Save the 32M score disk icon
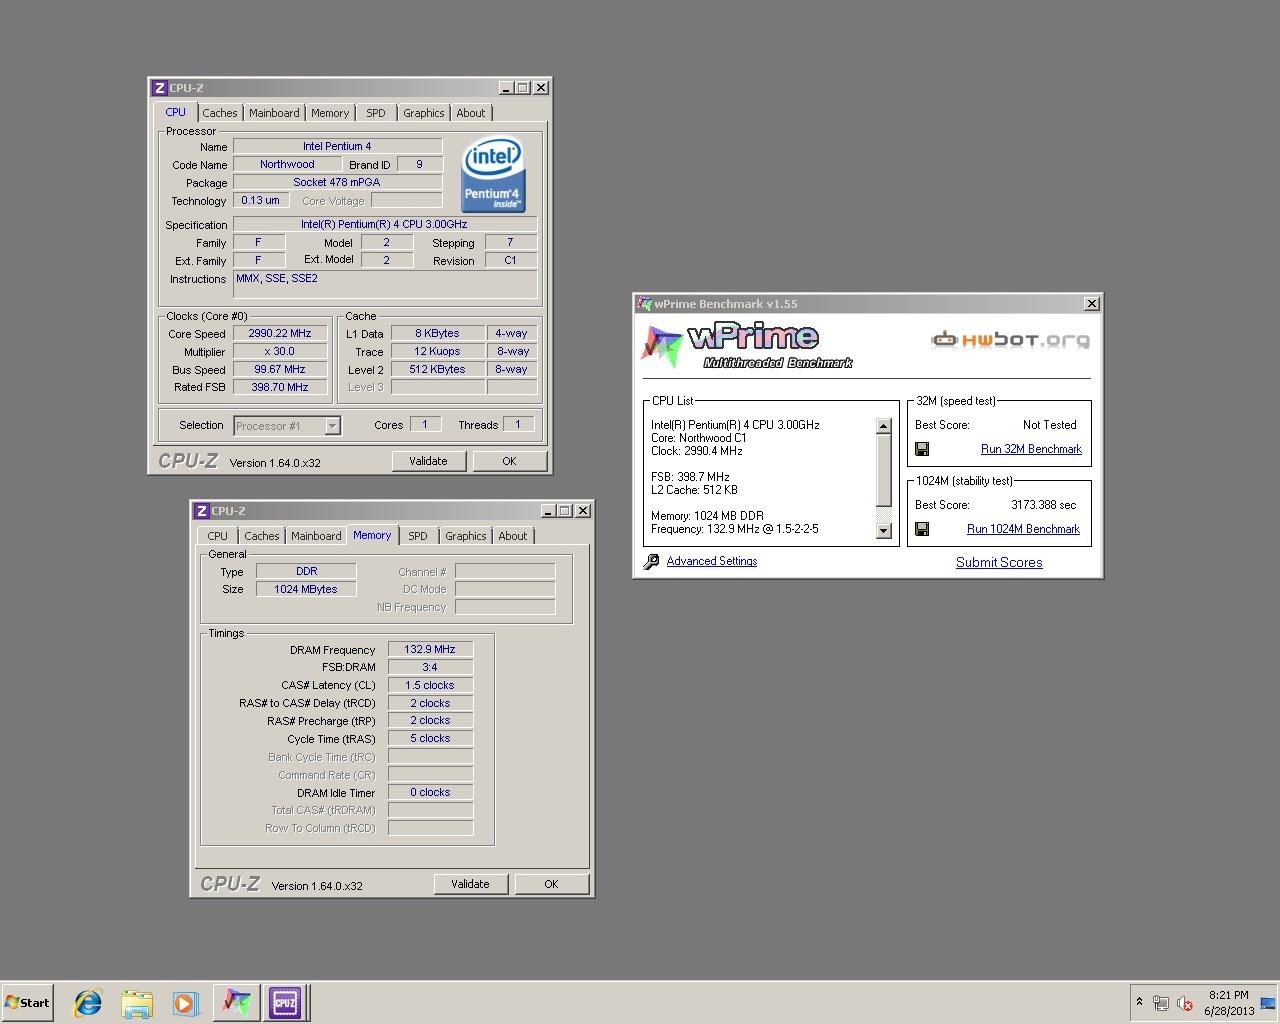This screenshot has width=1280, height=1024. pos(922,449)
